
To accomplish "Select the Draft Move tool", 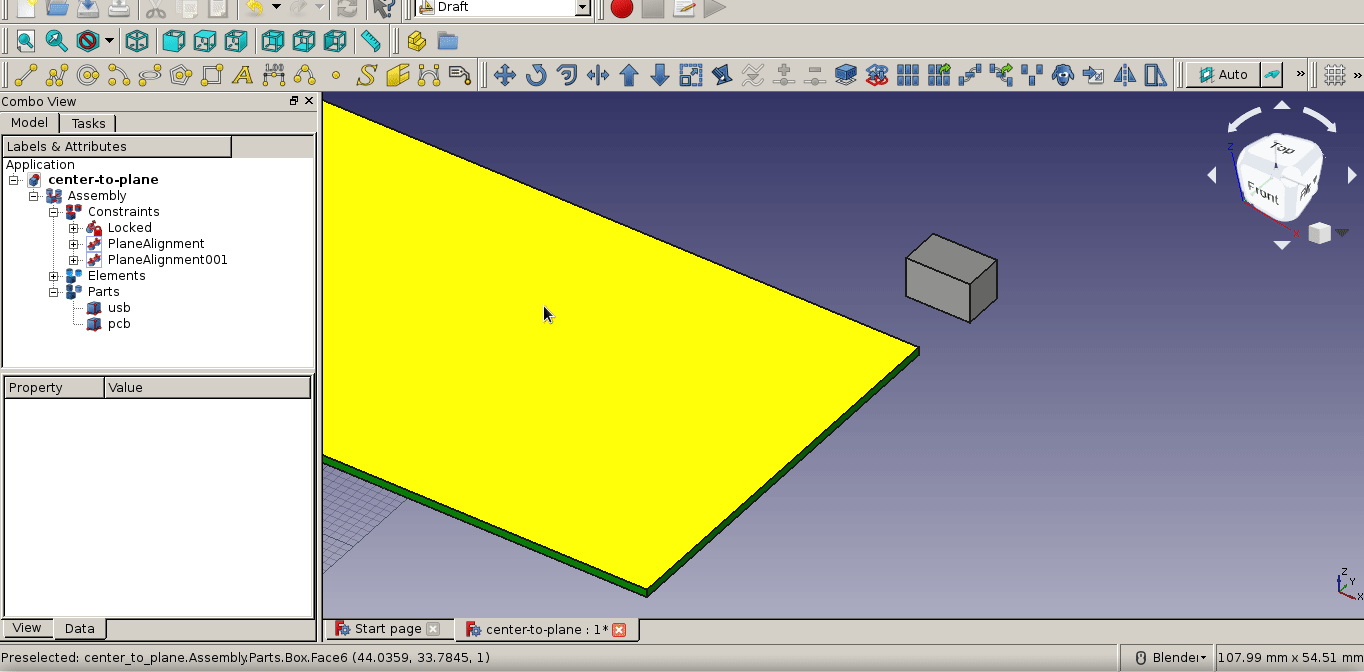I will 505,74.
